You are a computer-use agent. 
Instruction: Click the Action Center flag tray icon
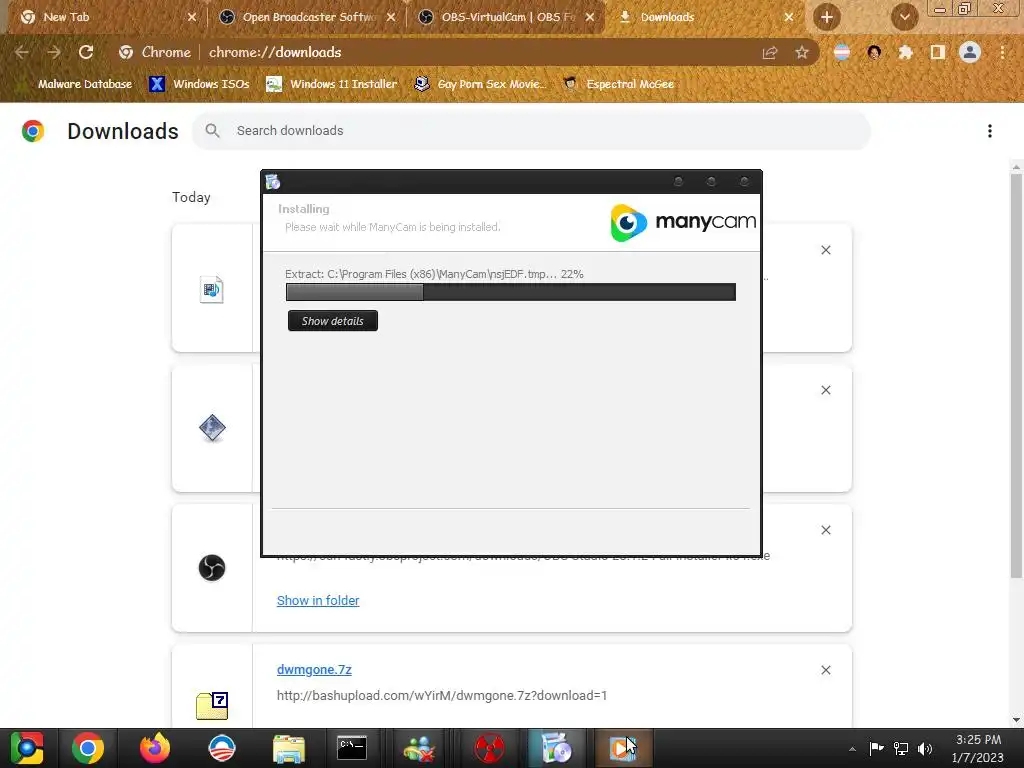click(x=876, y=748)
